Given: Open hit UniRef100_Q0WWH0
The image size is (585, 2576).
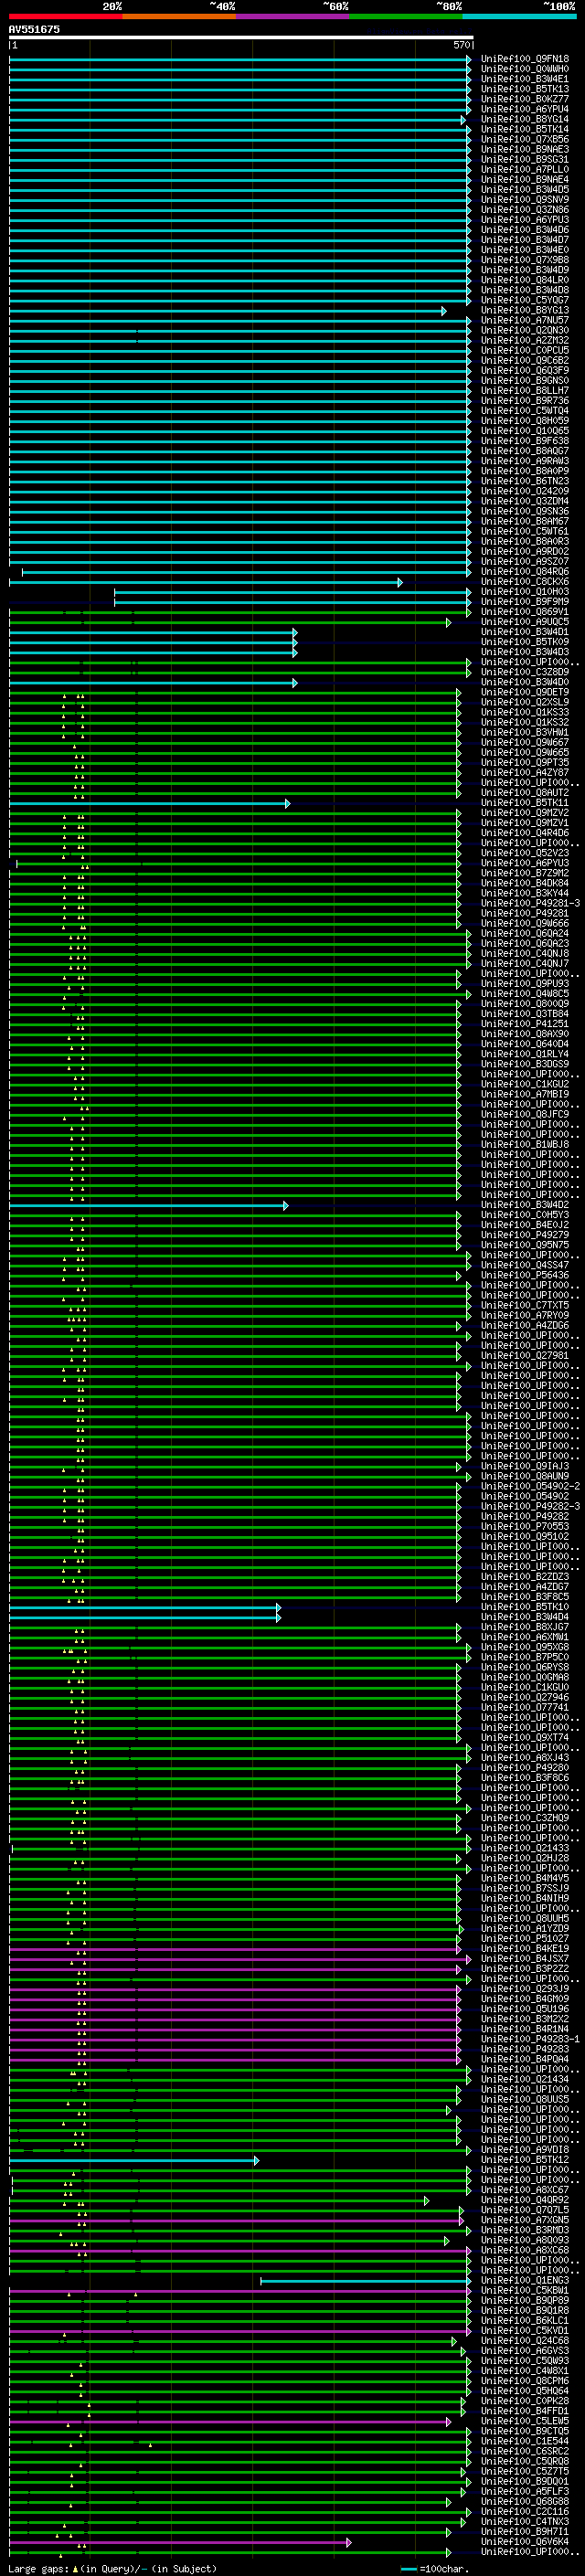Looking at the screenshot, I should click(x=524, y=69).
